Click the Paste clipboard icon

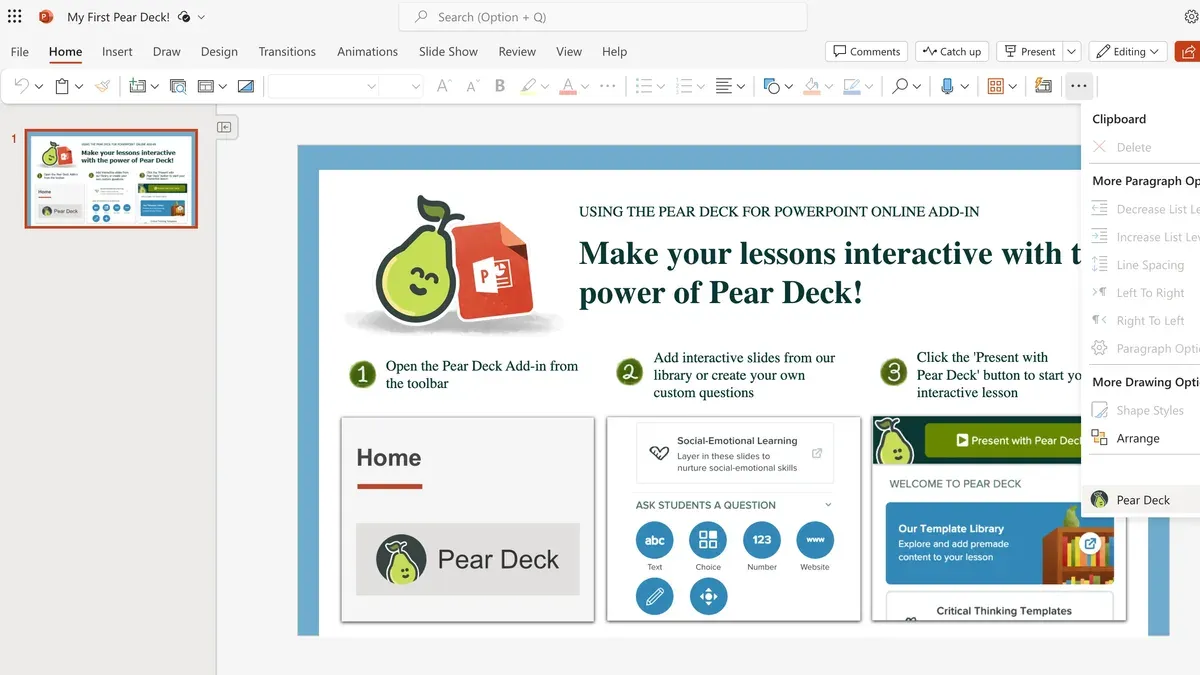pyautogui.click(x=62, y=87)
